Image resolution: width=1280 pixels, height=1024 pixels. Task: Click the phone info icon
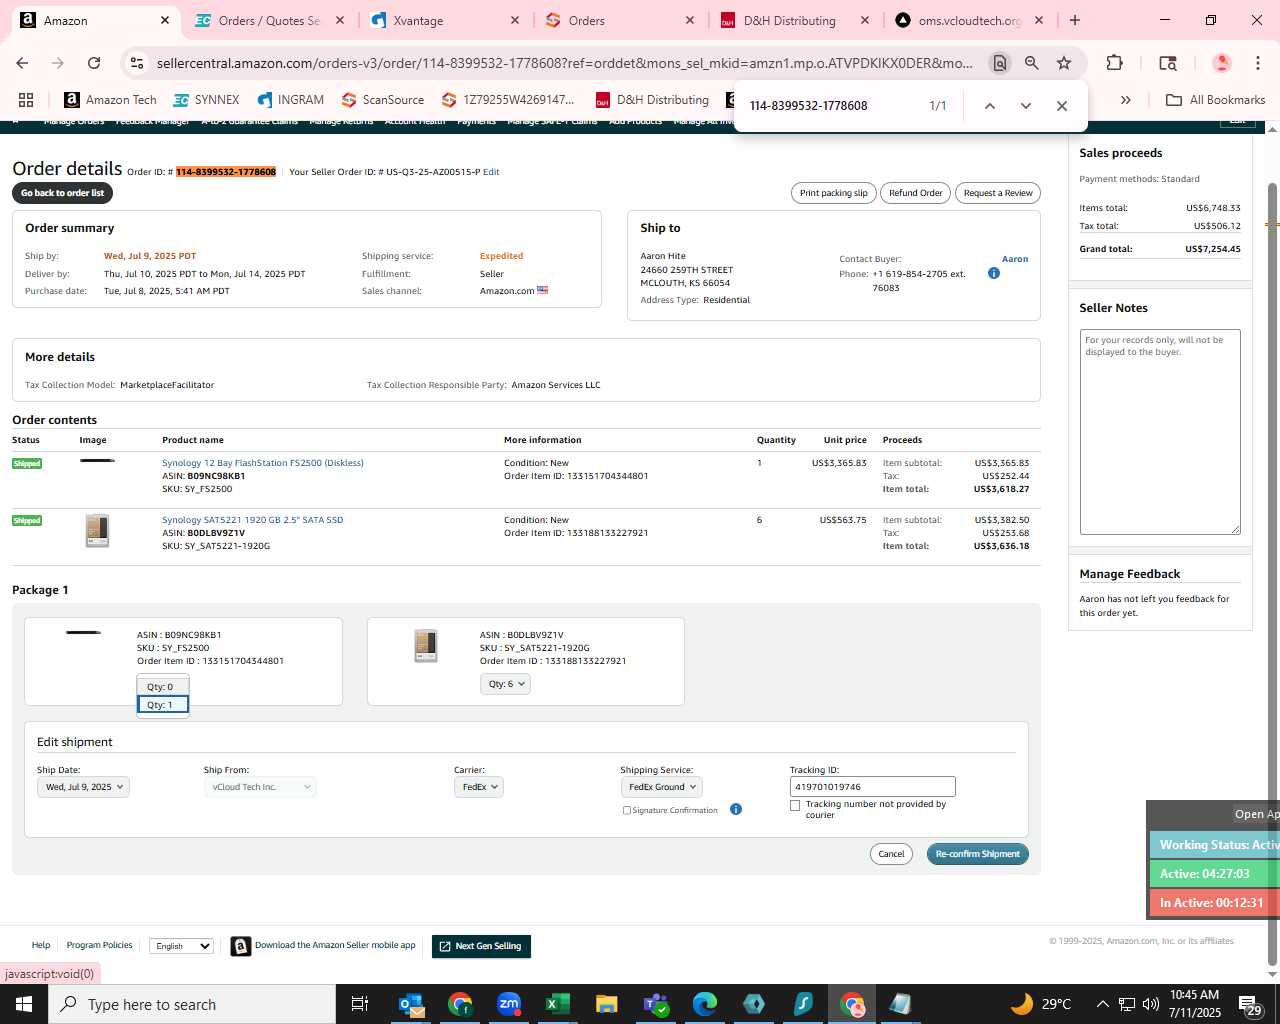coord(994,273)
